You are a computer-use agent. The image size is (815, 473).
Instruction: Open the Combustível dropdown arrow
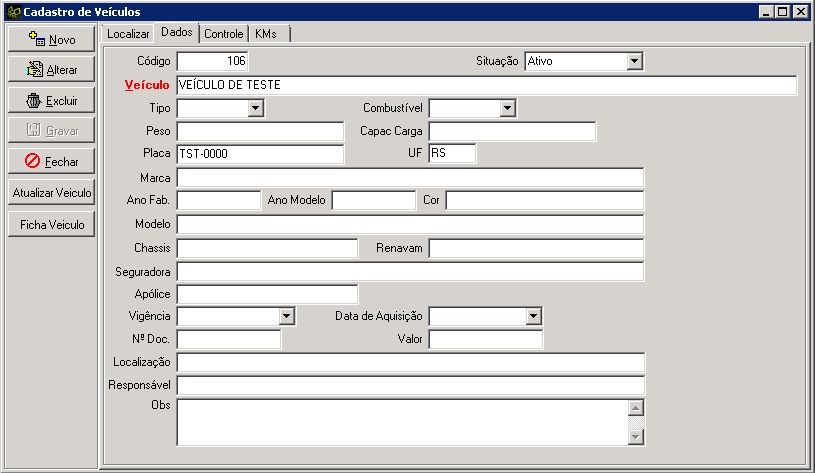[x=507, y=108]
